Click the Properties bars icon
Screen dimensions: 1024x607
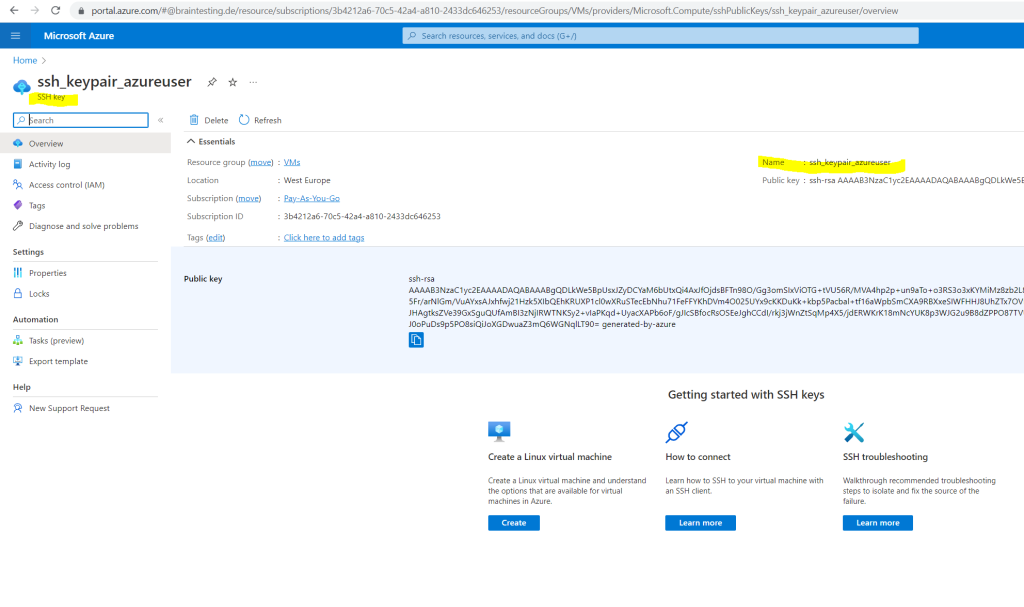click(18, 273)
